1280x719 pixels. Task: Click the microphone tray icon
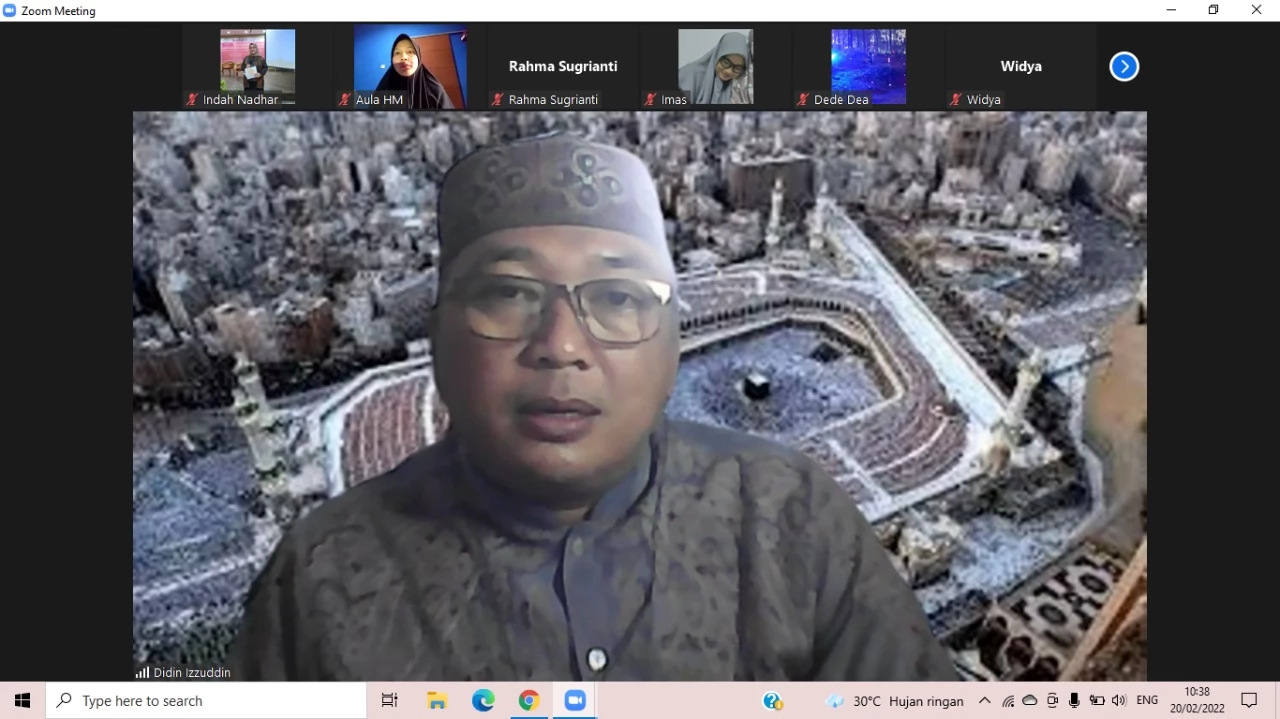pos(1074,701)
